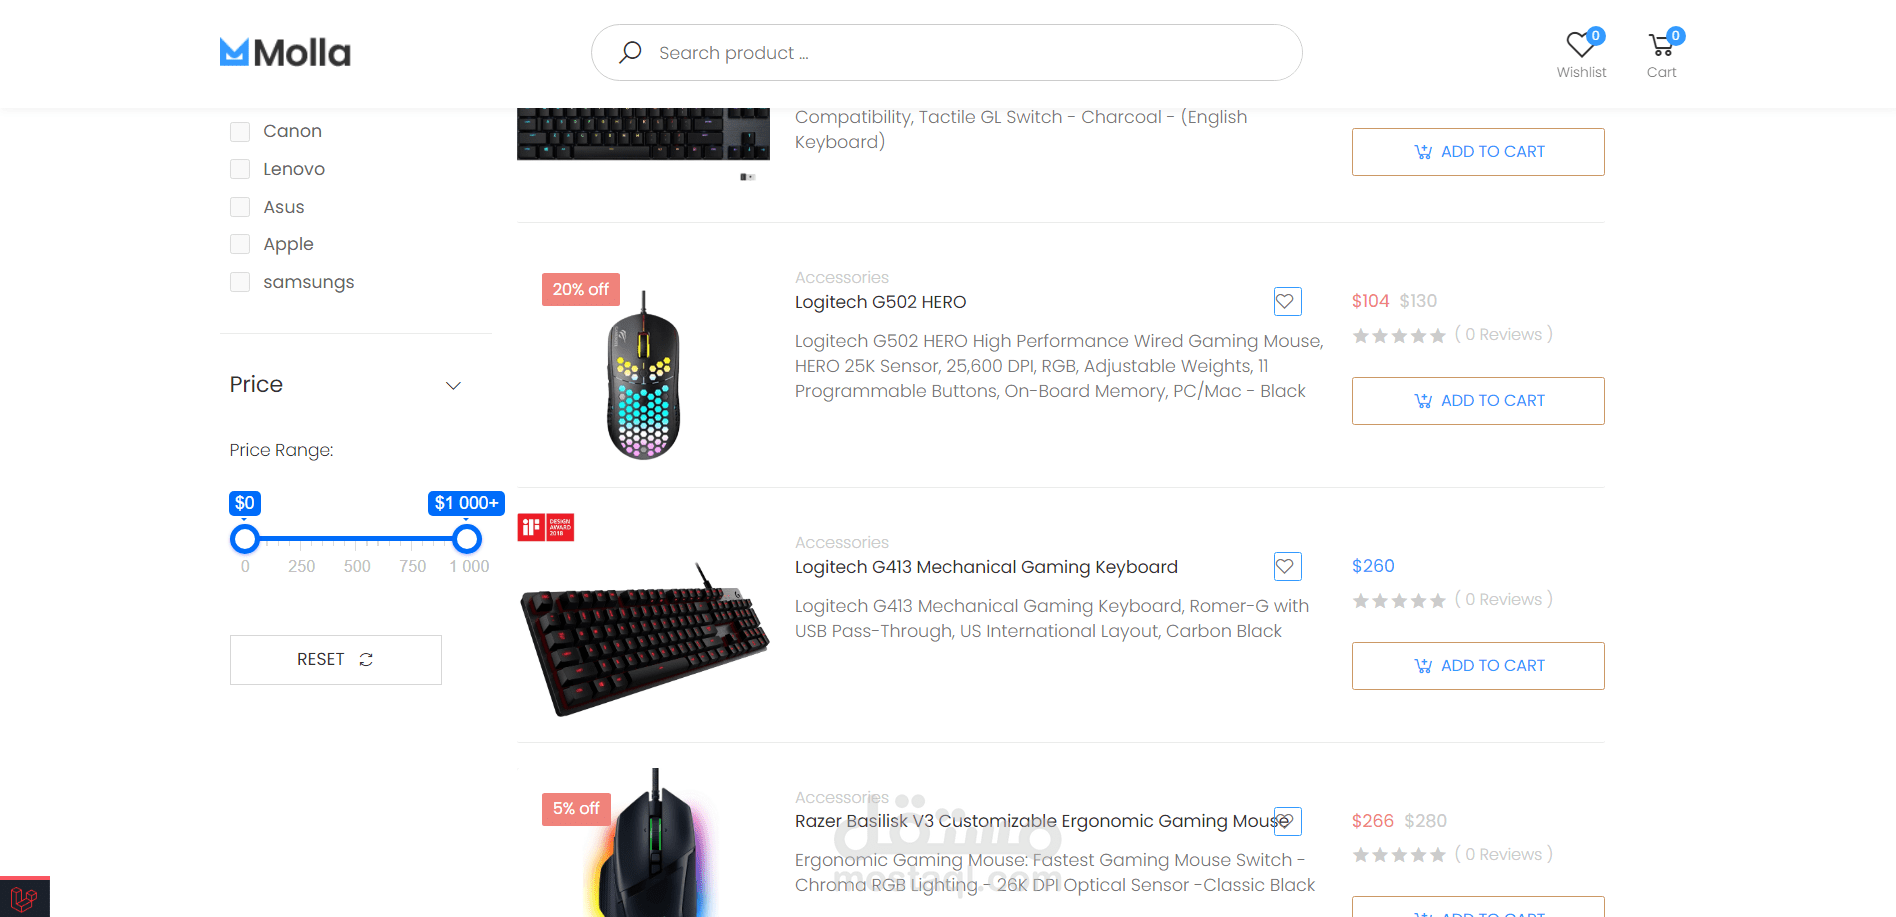Add Logitech G502 HERO to wishlist
This screenshot has height=917, width=1896.
1287,301
